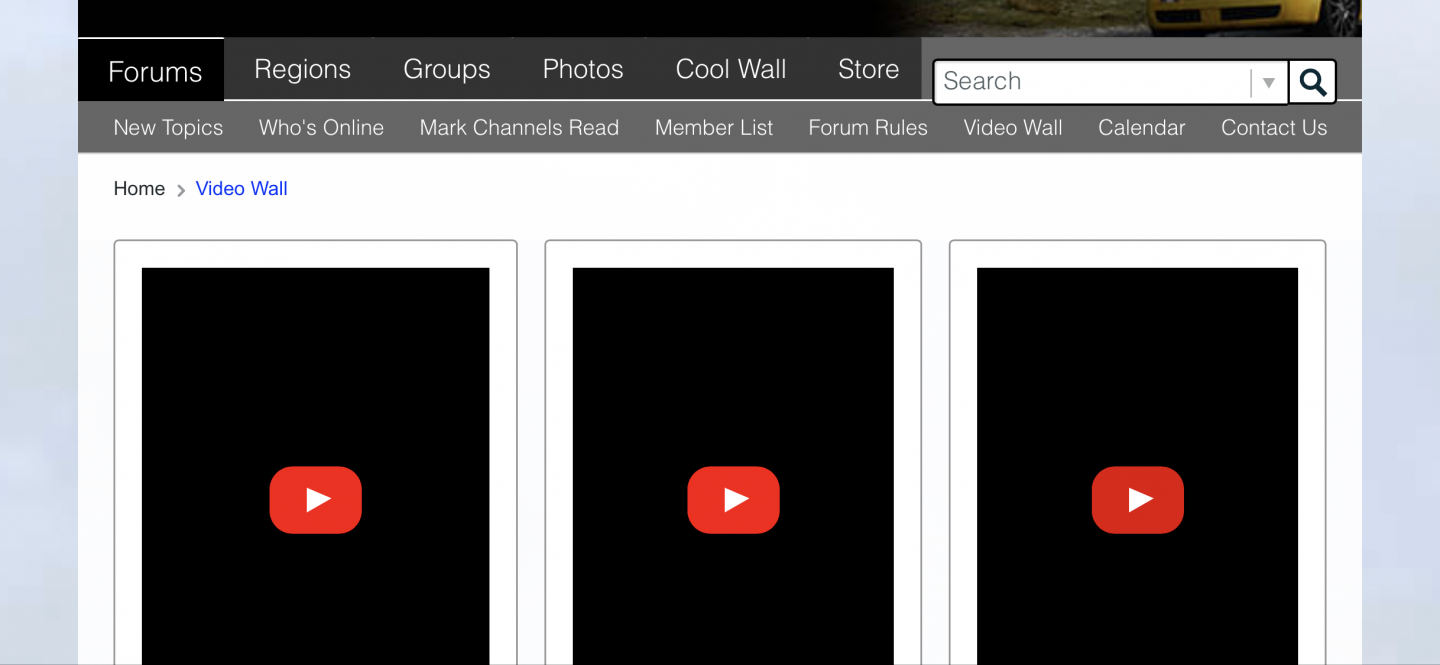Click into the Search input field
Image resolution: width=1440 pixels, height=665 pixels.
1094,82
